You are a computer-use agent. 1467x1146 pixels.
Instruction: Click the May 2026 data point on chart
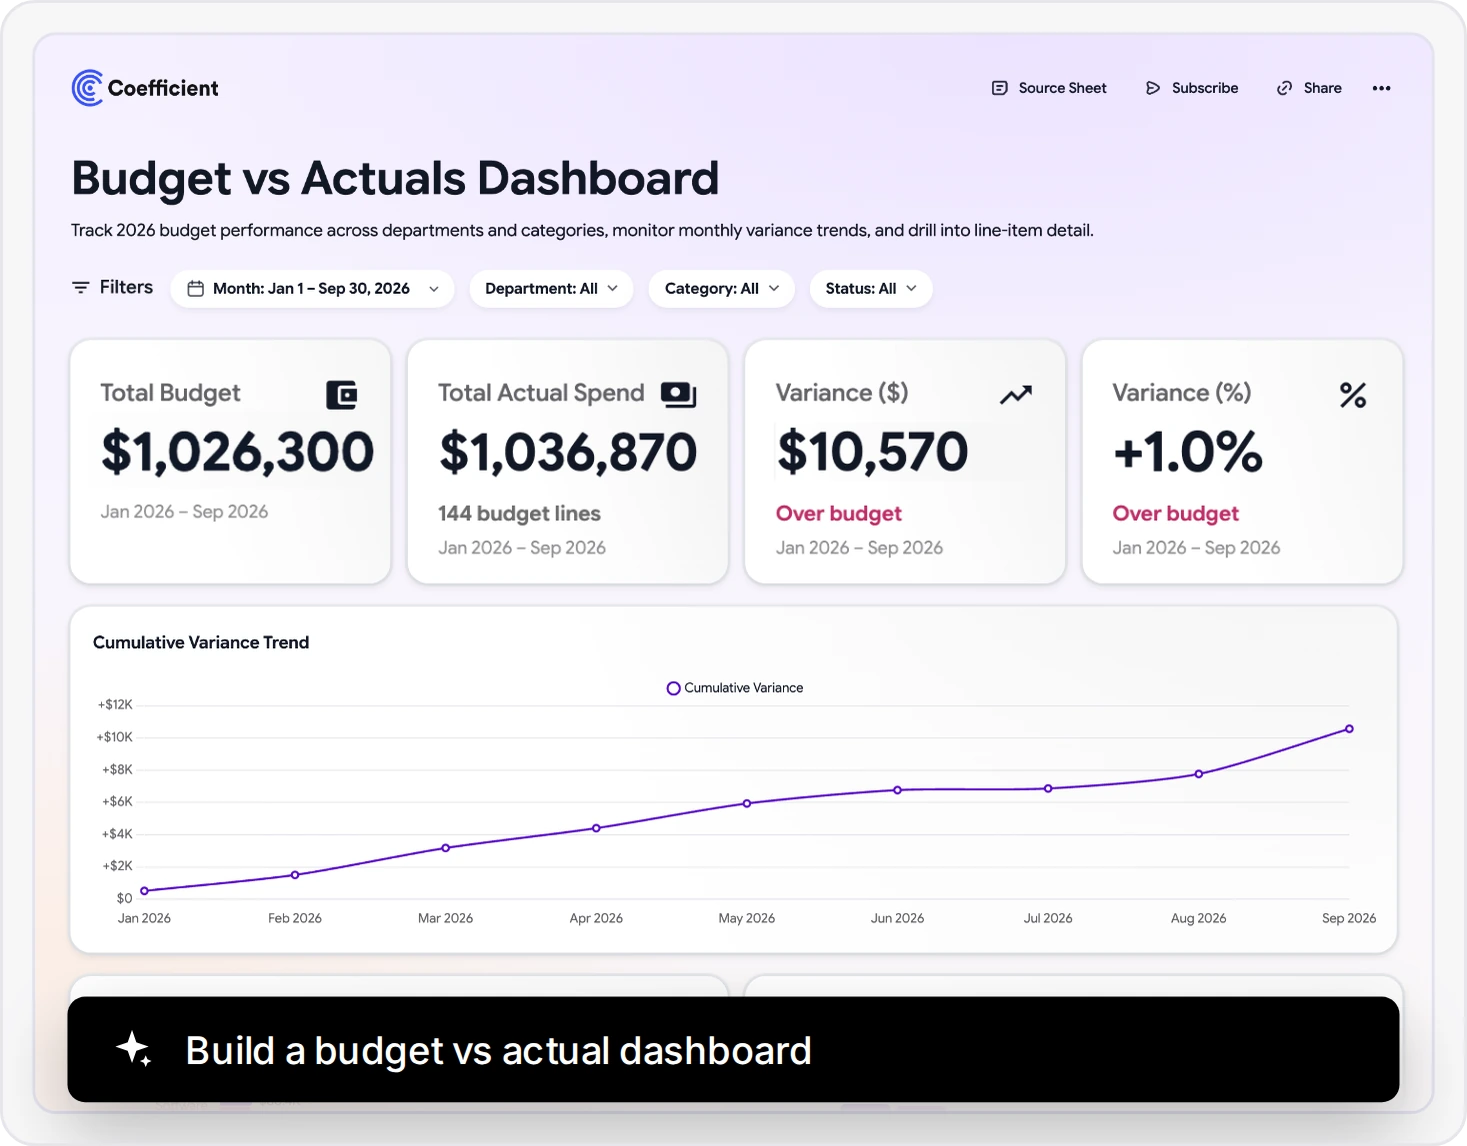747,803
